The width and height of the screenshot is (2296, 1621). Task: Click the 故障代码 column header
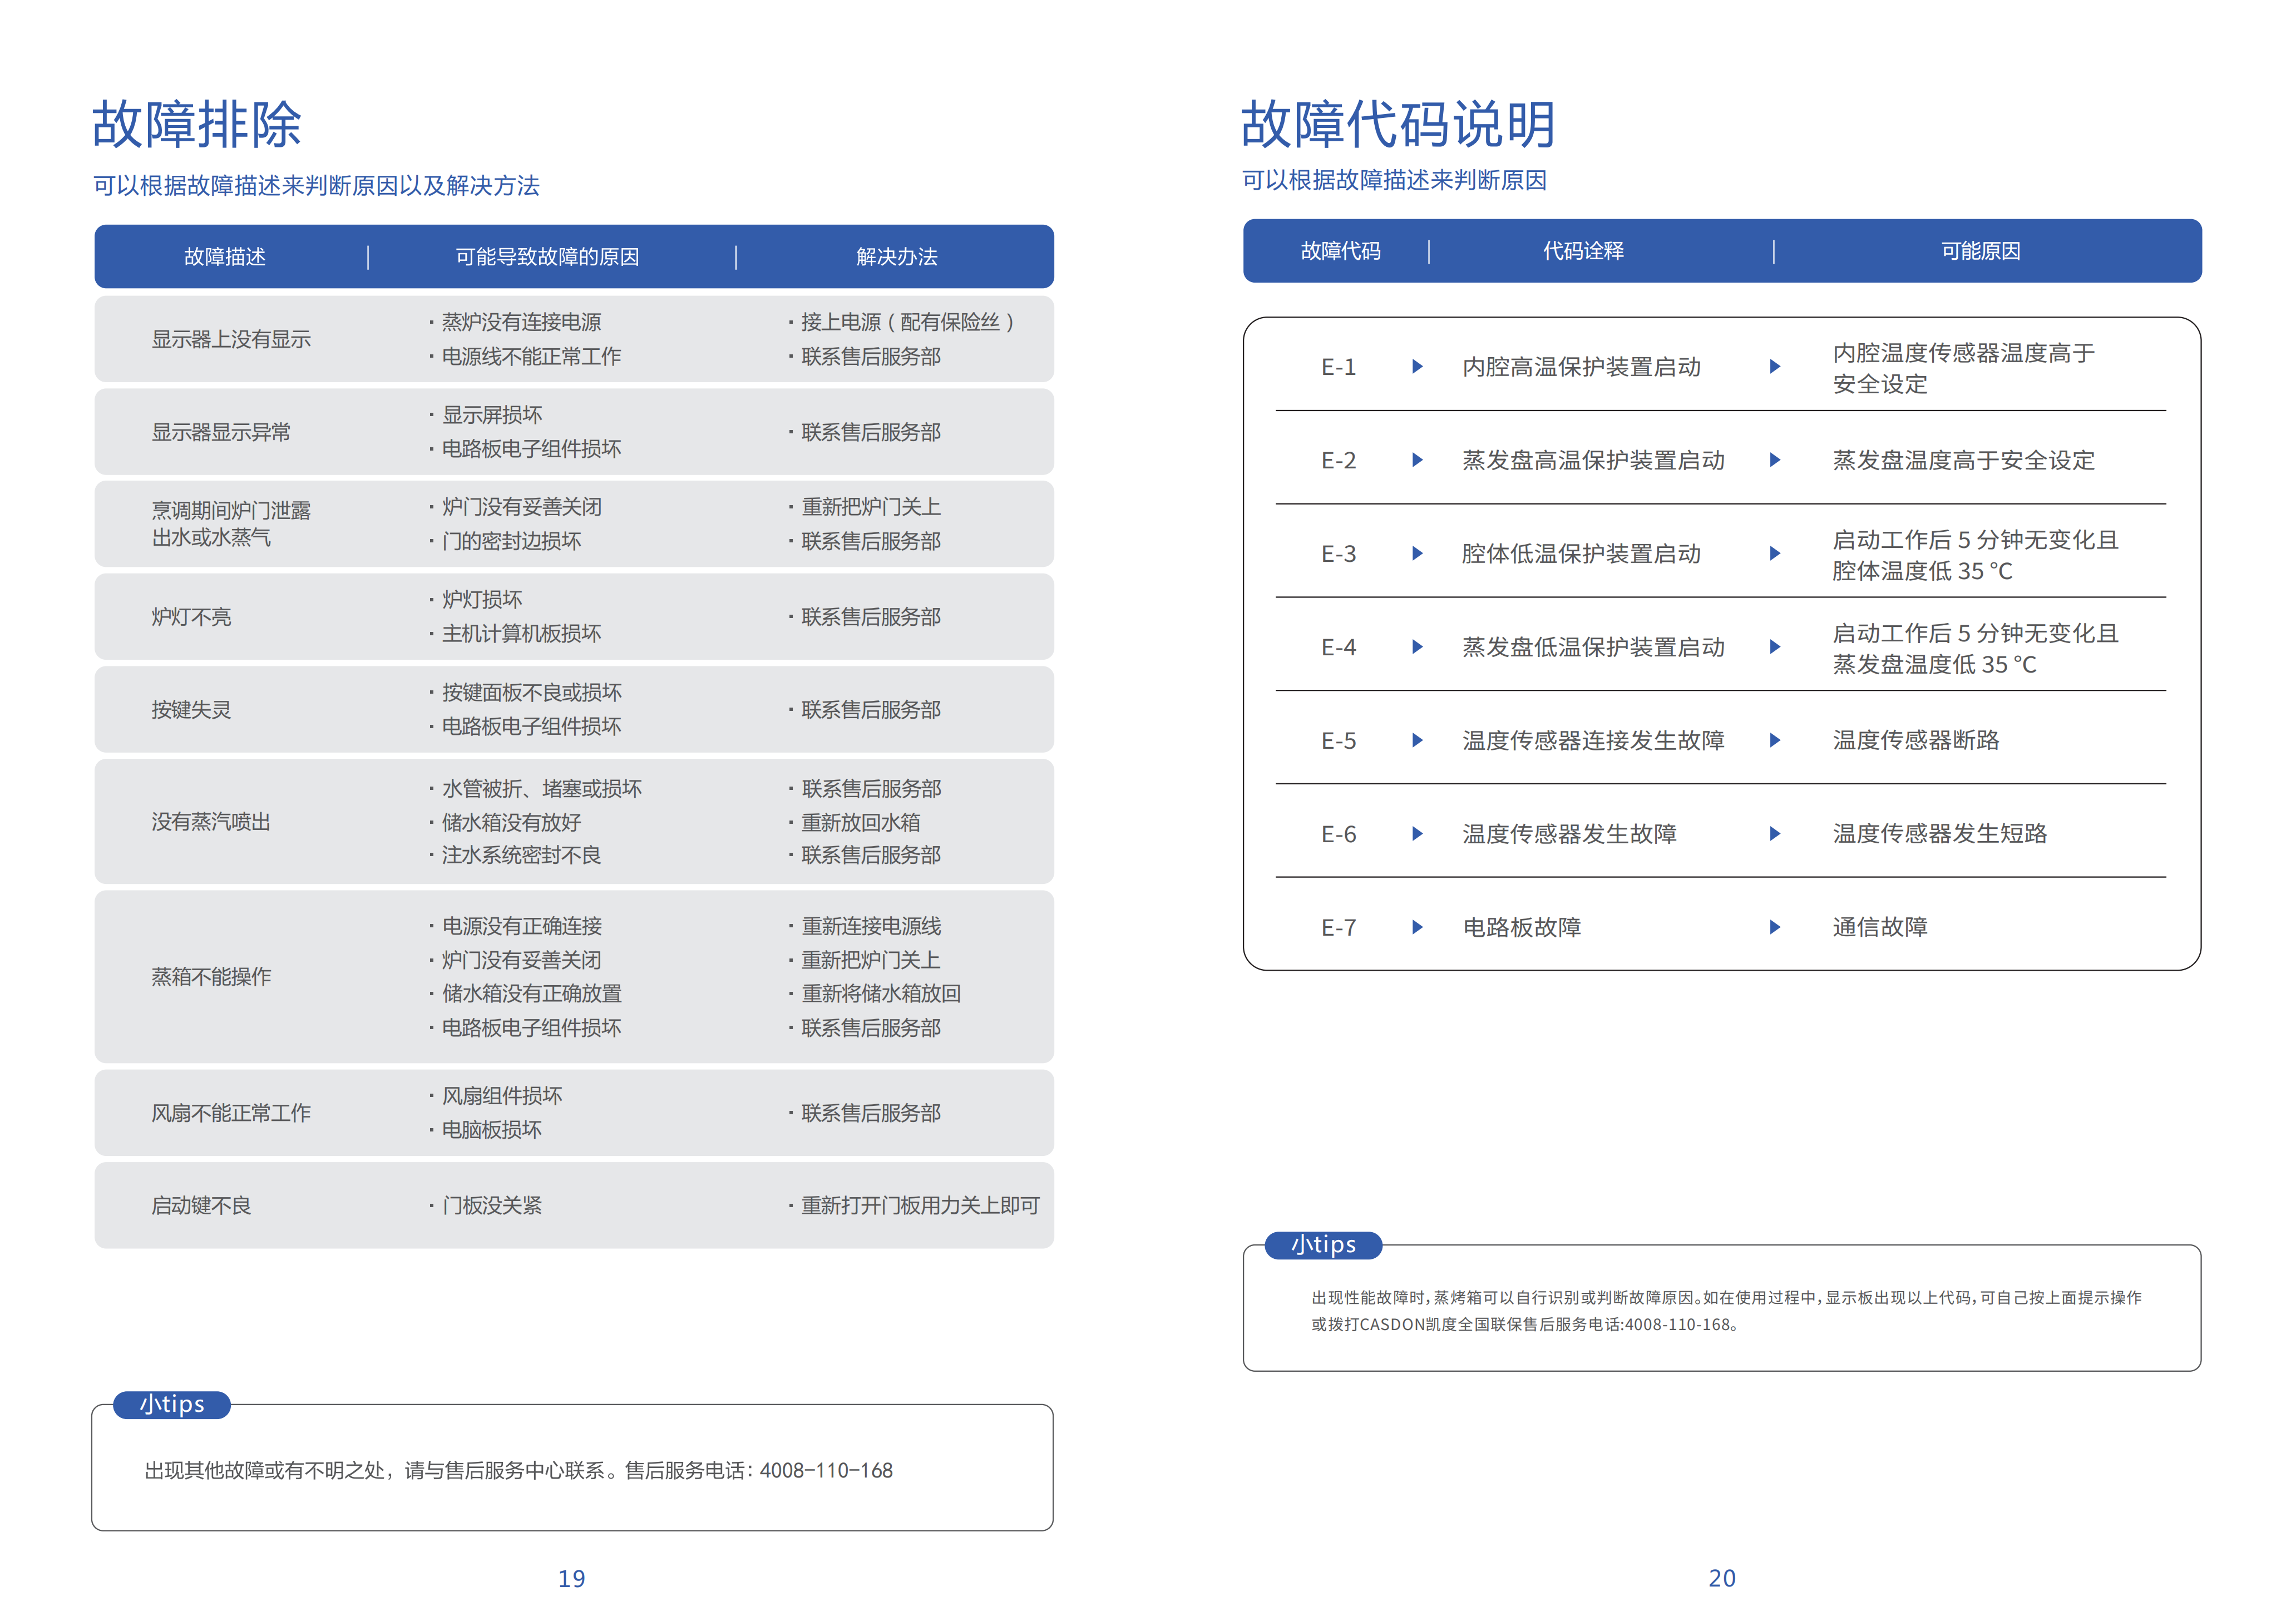1340,251
